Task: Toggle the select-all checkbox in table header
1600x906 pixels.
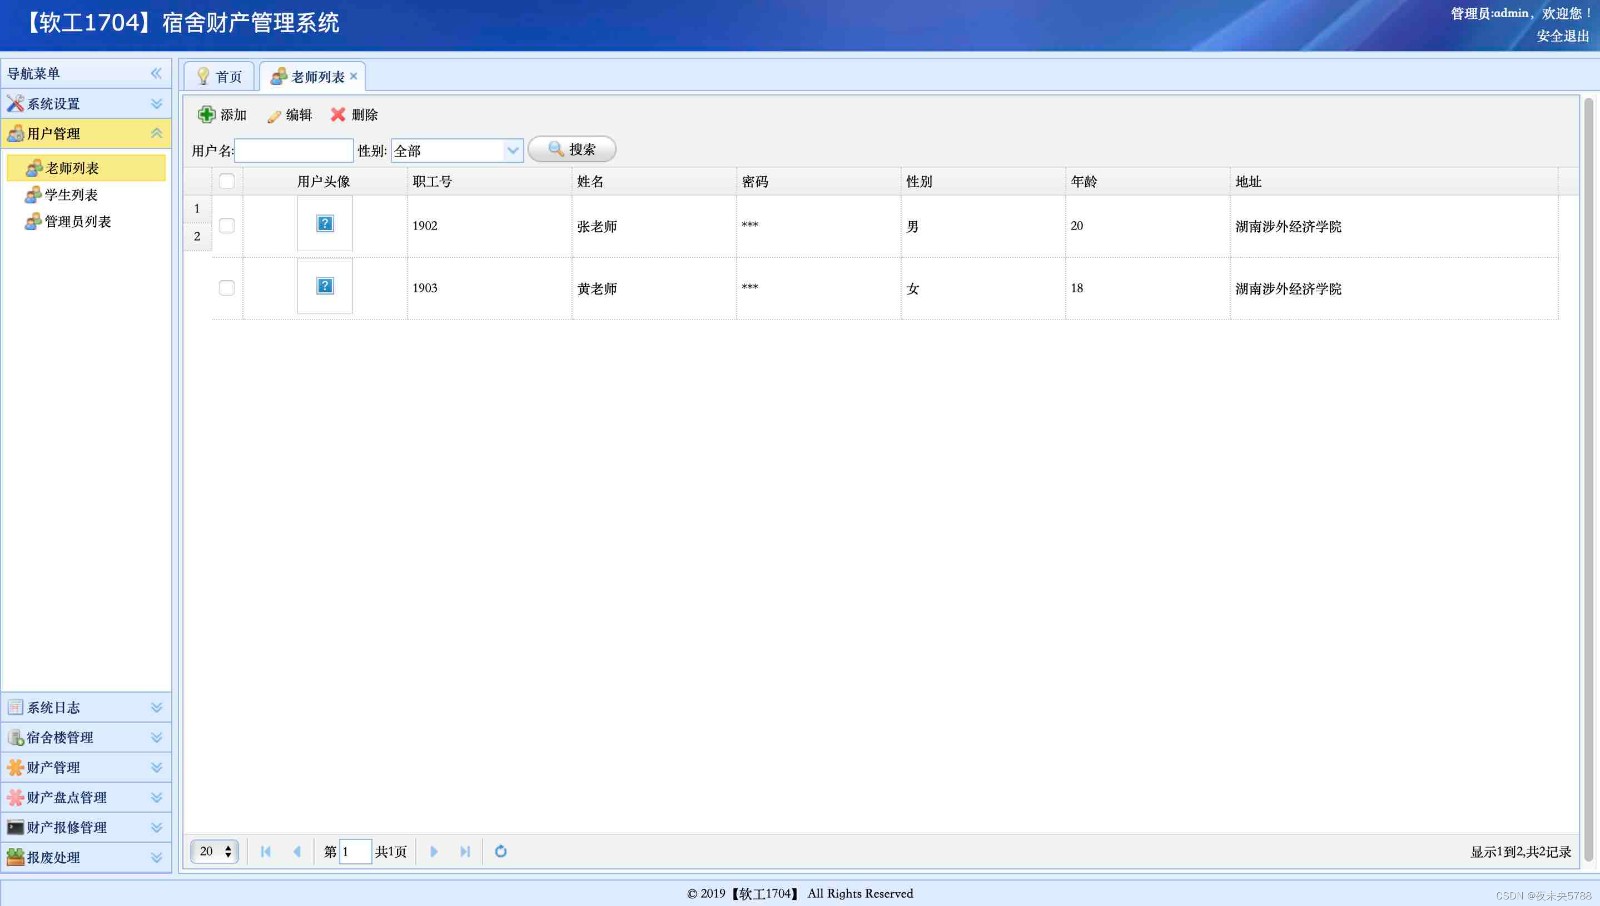Action: tap(227, 181)
